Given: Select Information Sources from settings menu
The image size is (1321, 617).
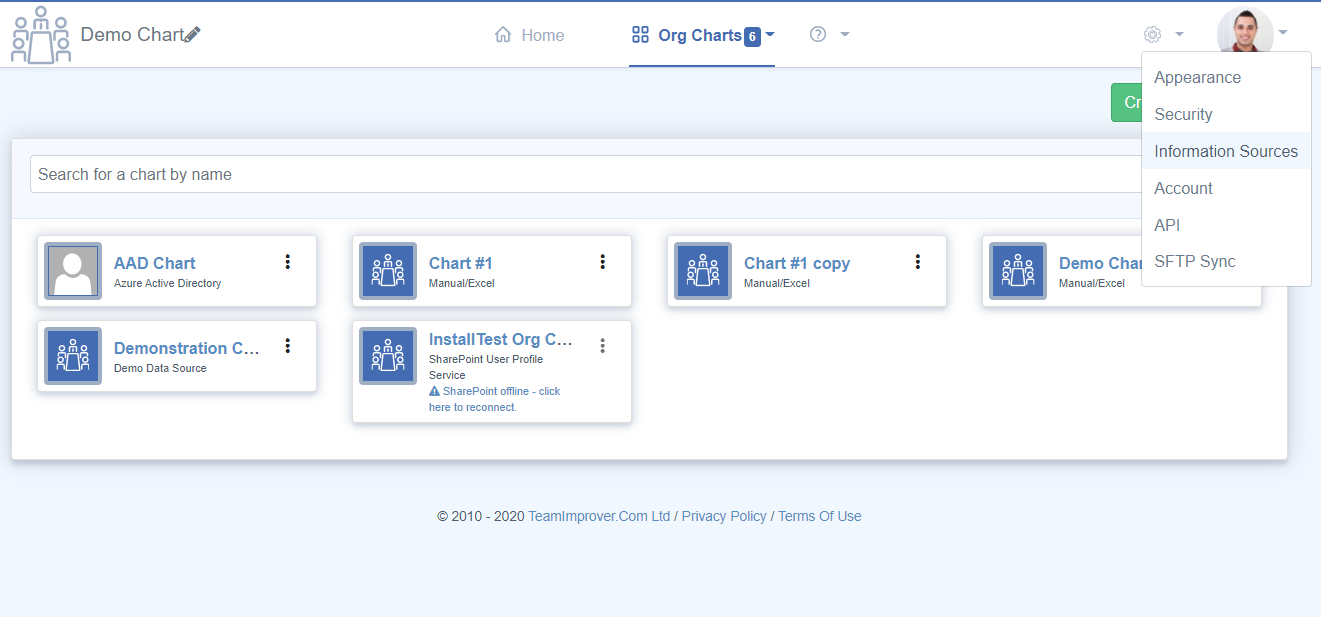Looking at the screenshot, I should 1225,151.
